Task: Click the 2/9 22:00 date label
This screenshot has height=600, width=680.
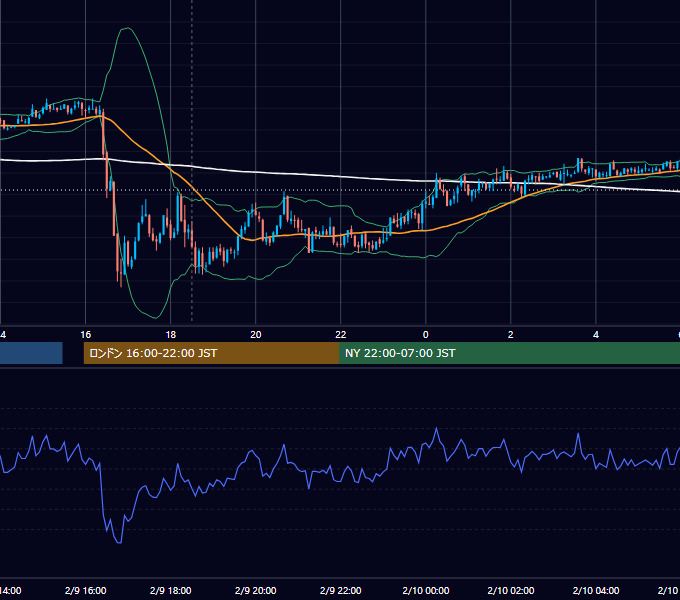Action: coord(340,590)
